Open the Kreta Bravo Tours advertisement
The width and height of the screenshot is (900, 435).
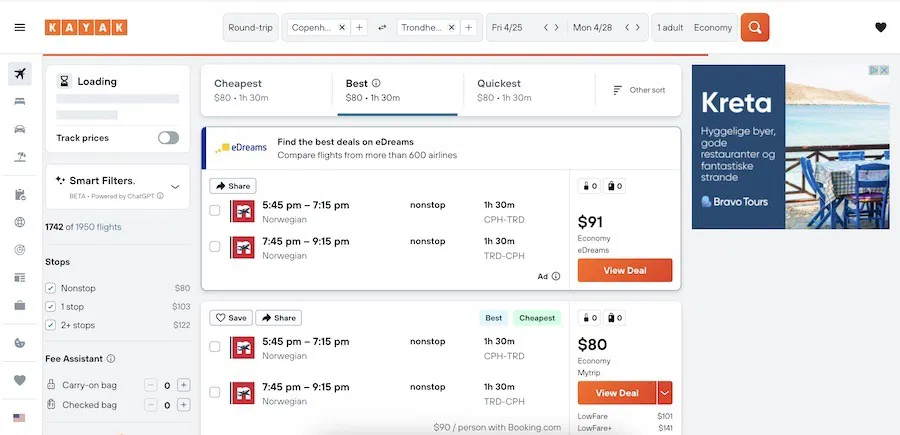tap(790, 147)
